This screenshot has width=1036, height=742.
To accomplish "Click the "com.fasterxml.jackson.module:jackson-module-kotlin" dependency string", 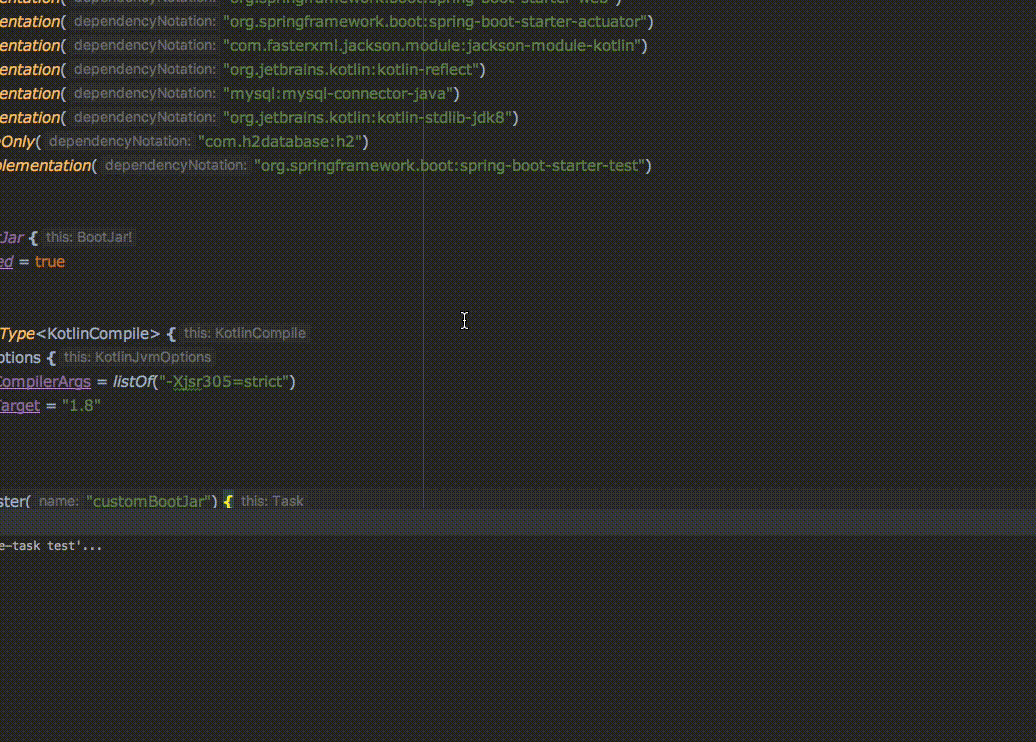I will pyautogui.click(x=432, y=46).
